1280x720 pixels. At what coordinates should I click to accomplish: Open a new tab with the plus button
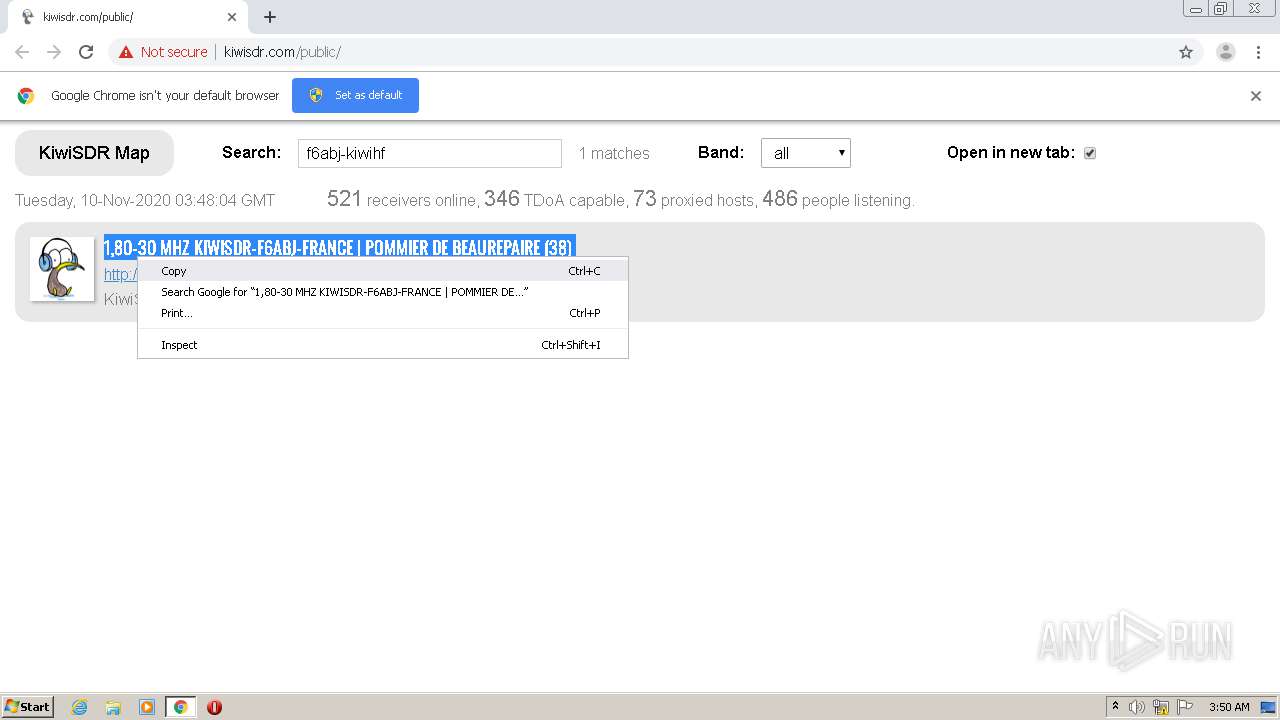[x=270, y=17]
